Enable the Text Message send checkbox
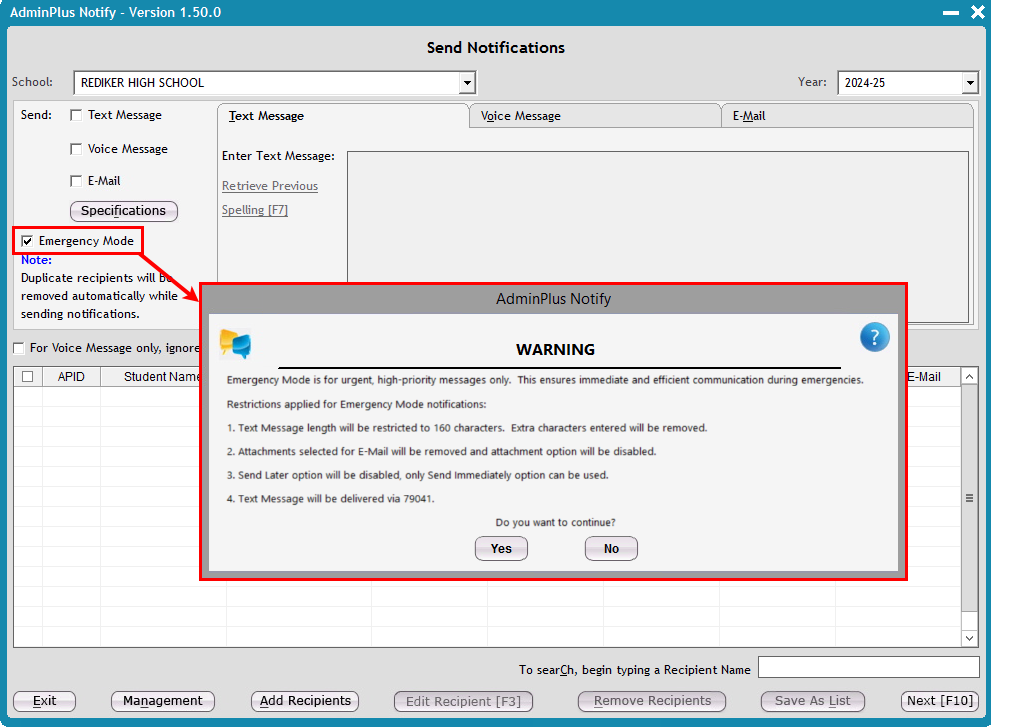Screen dimensions: 1018x727 tap(76, 115)
